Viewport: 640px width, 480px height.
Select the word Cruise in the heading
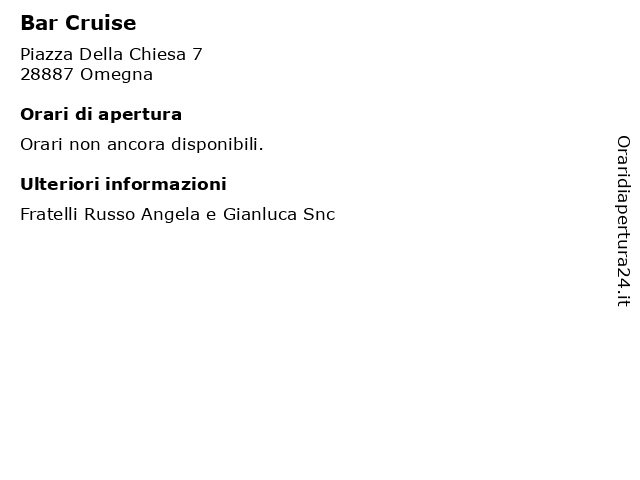100,23
